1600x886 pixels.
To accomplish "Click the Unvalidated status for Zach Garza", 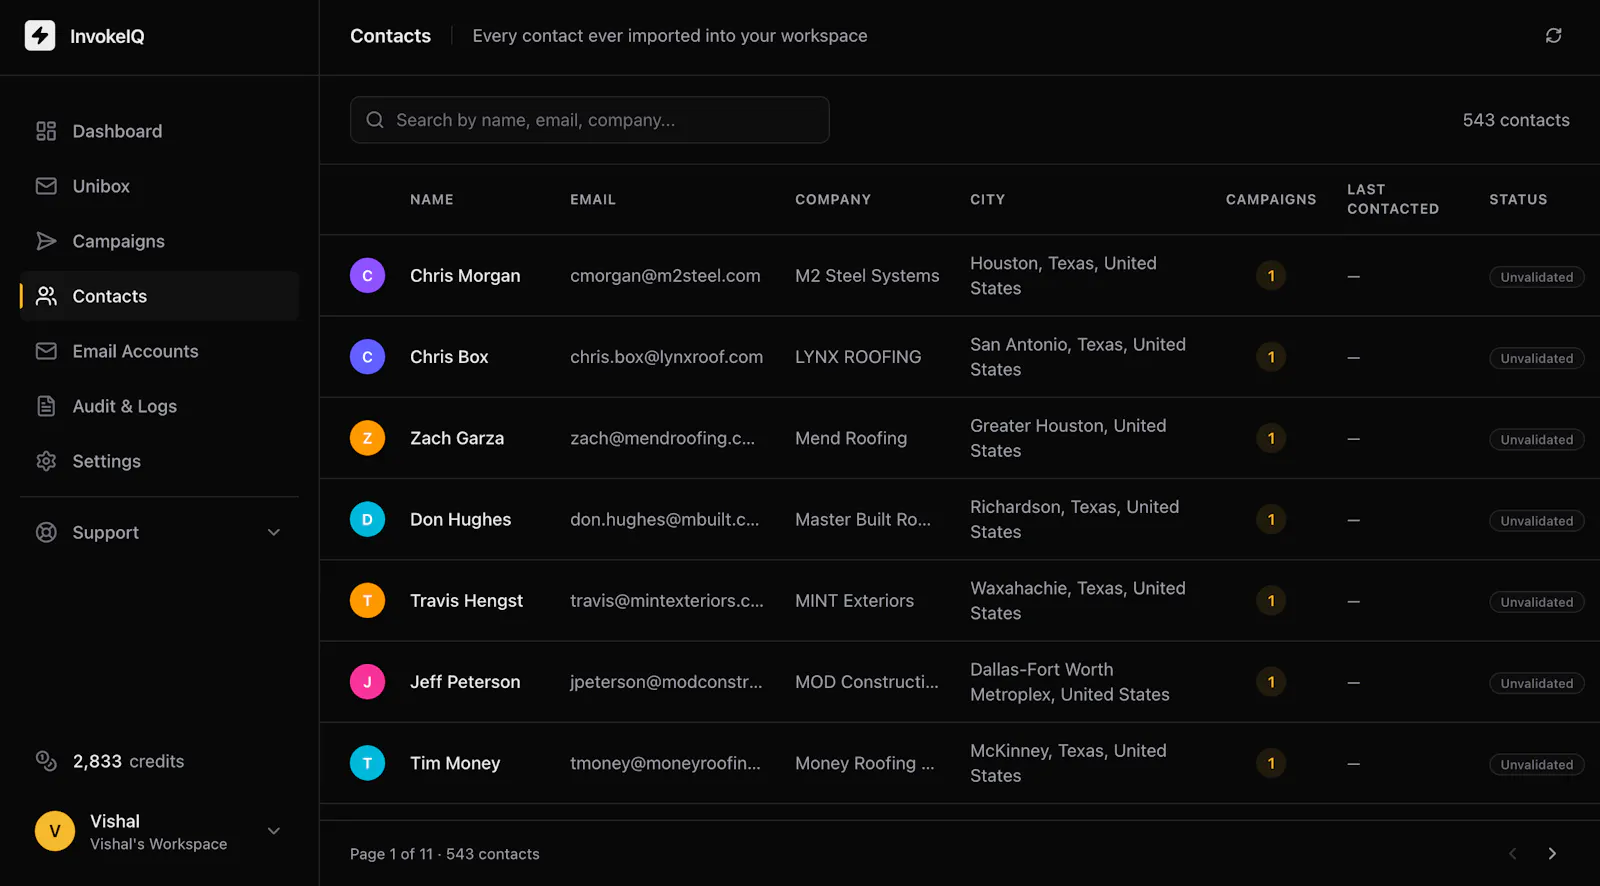I will (1536, 439).
